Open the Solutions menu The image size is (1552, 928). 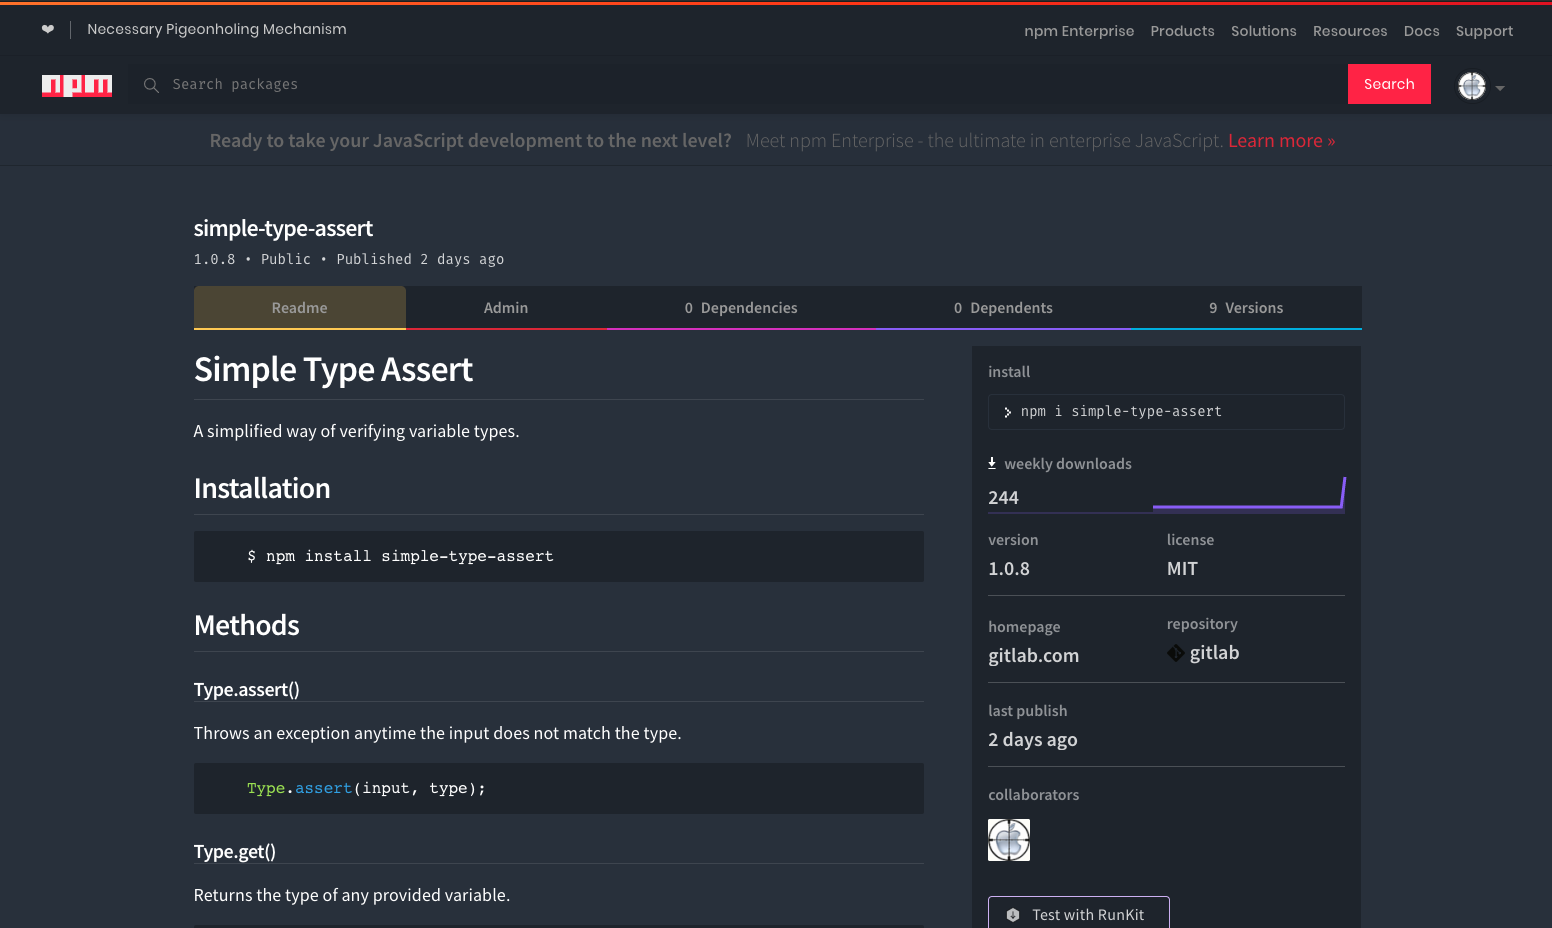(x=1264, y=31)
